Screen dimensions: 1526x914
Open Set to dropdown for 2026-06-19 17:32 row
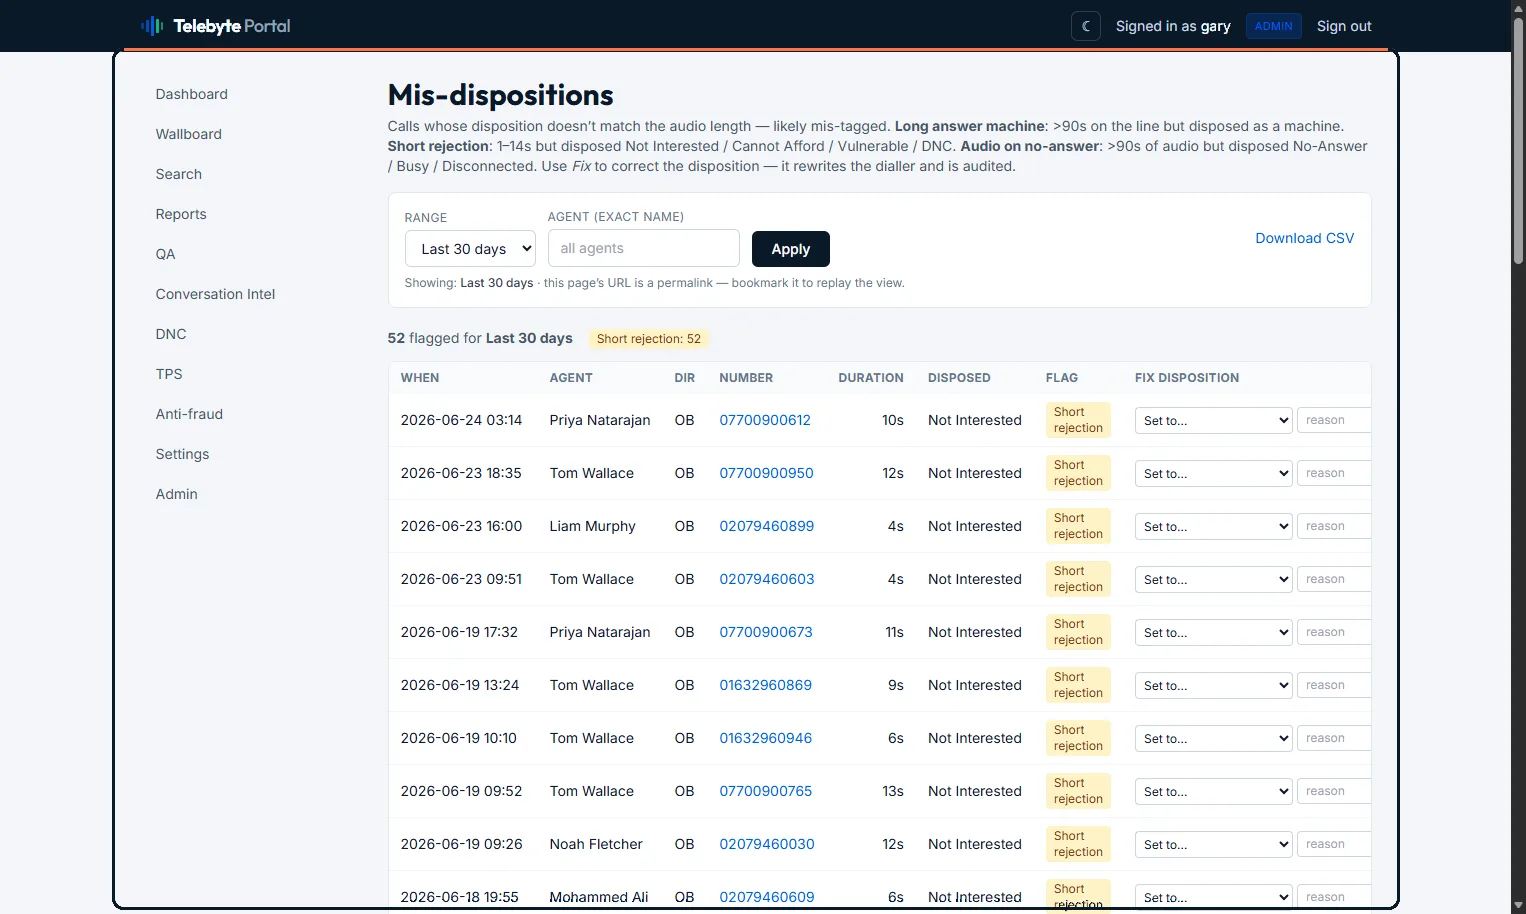[1213, 632]
